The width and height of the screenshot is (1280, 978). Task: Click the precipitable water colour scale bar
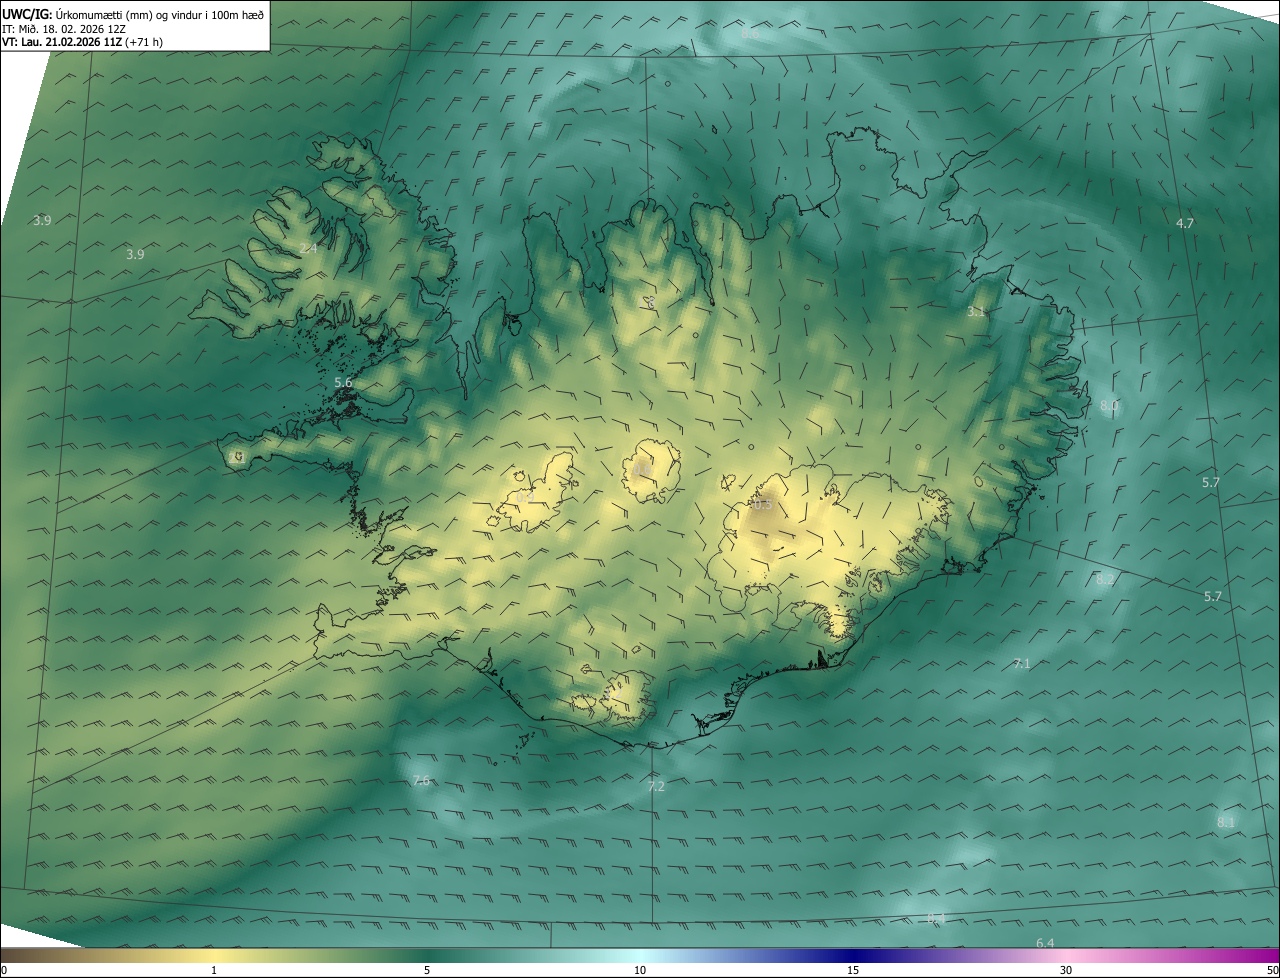click(x=640, y=955)
